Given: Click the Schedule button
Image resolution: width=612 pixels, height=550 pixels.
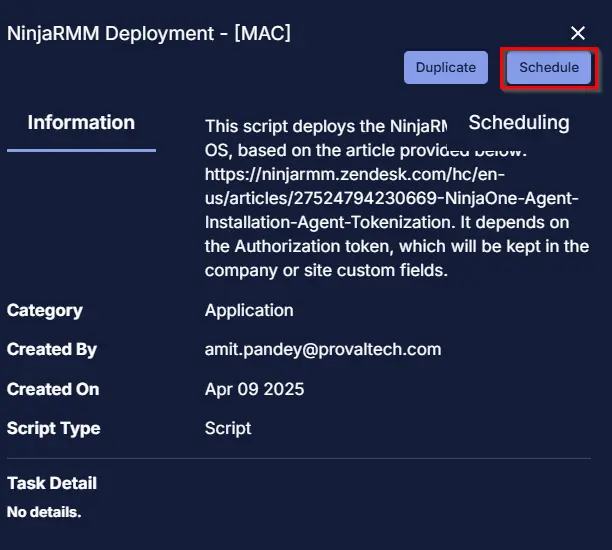Looking at the screenshot, I should [x=549, y=68].
